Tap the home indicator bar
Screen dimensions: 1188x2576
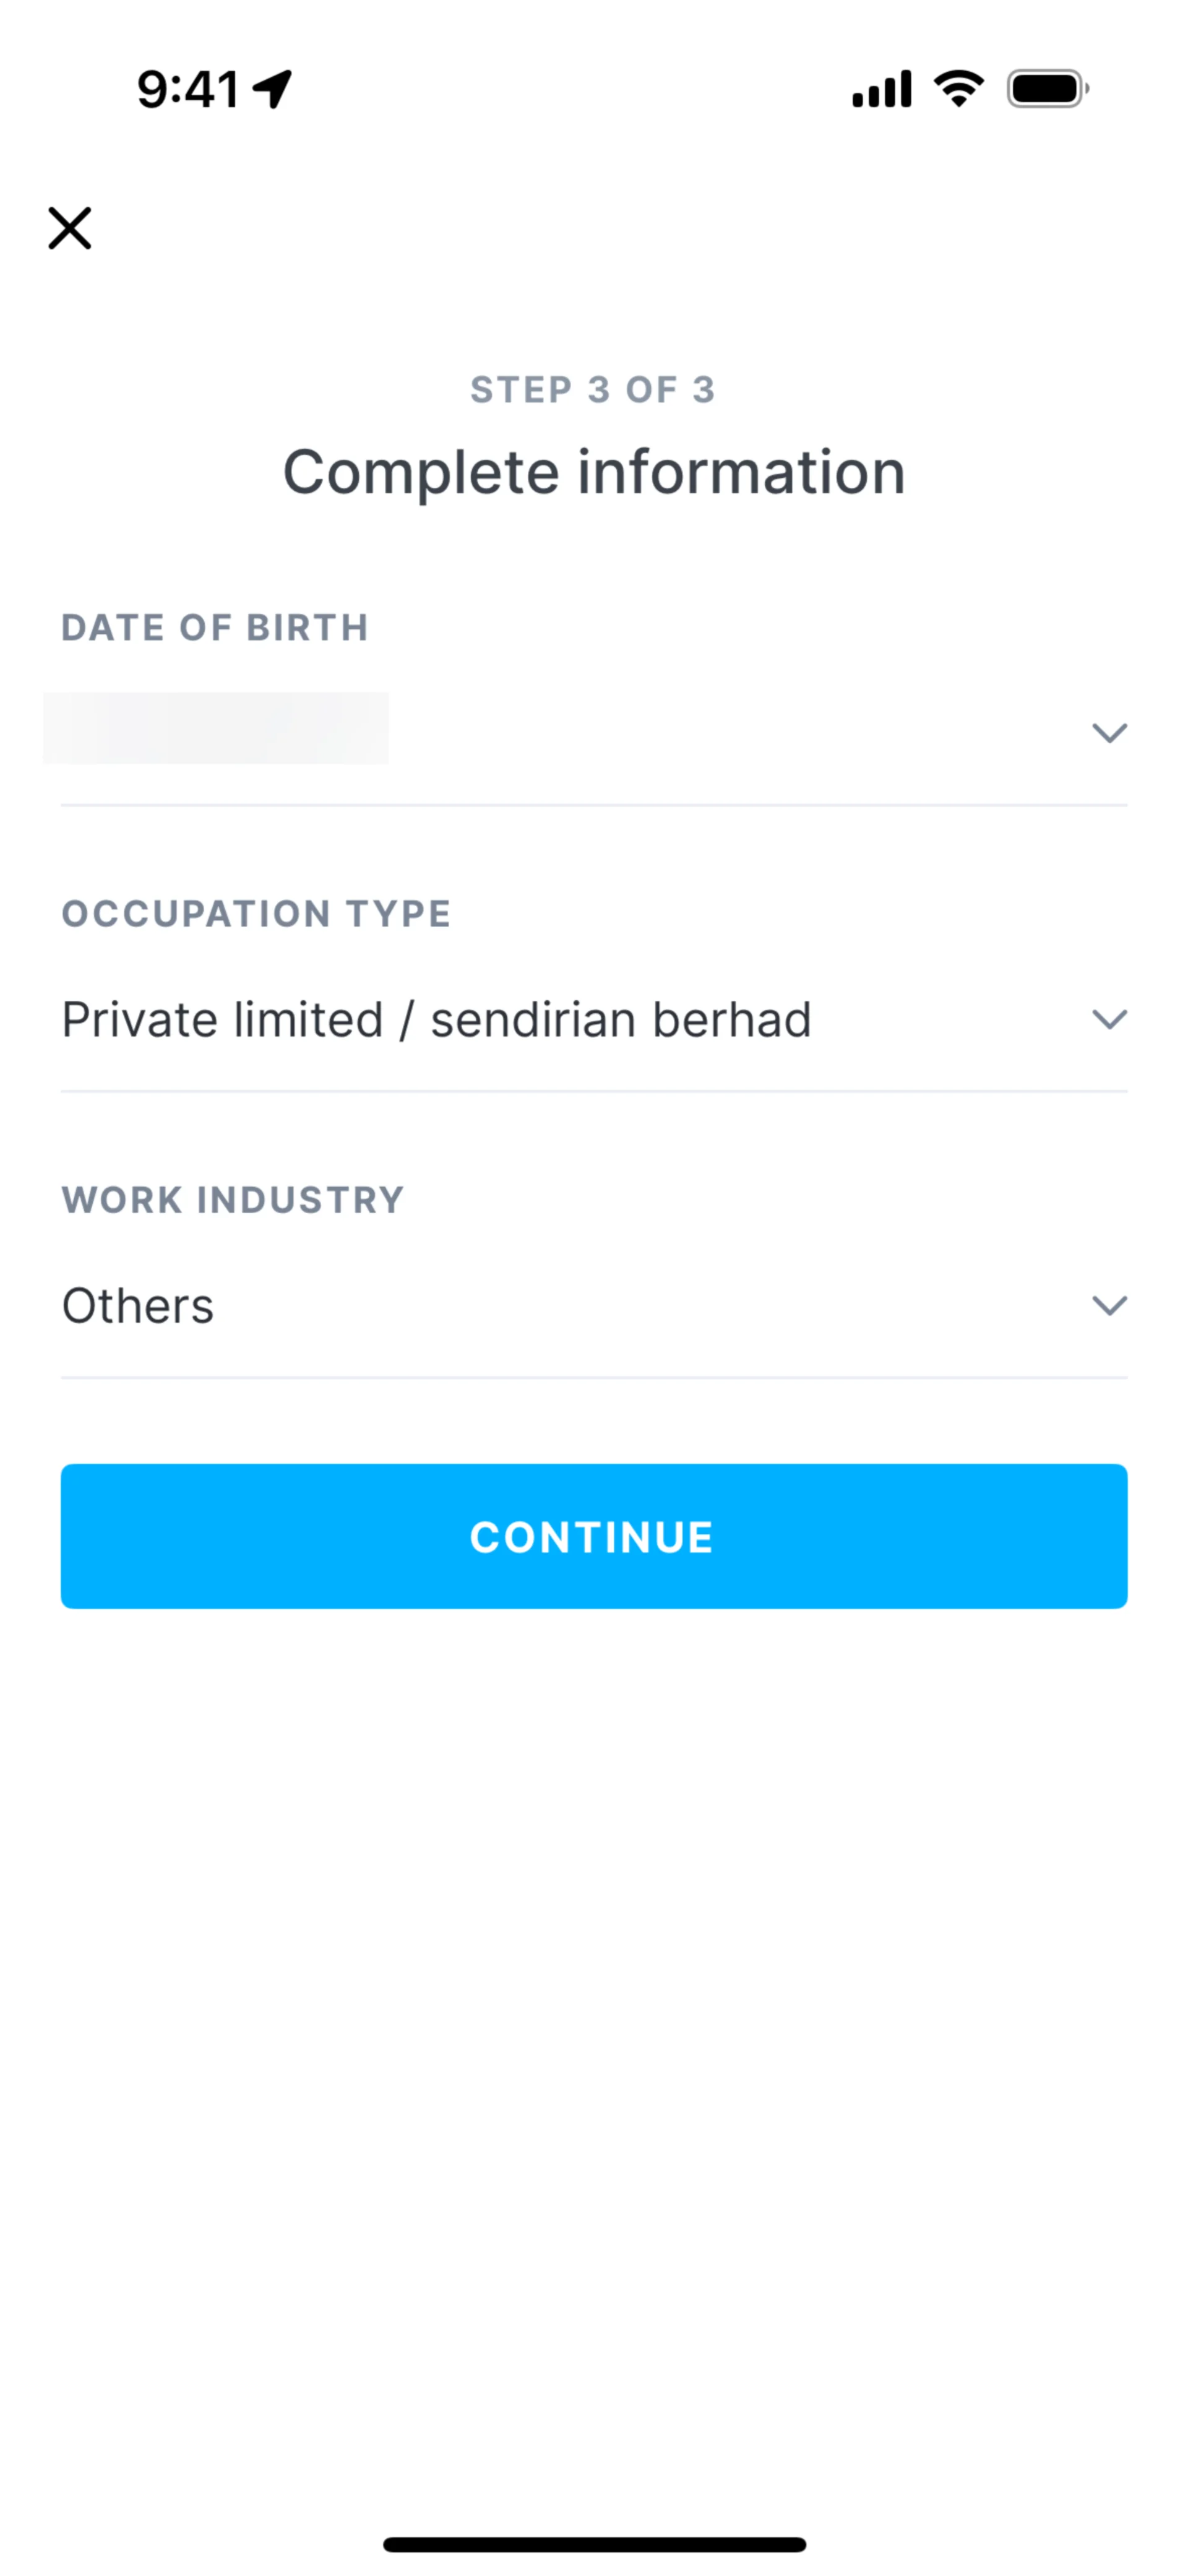(594, 2544)
